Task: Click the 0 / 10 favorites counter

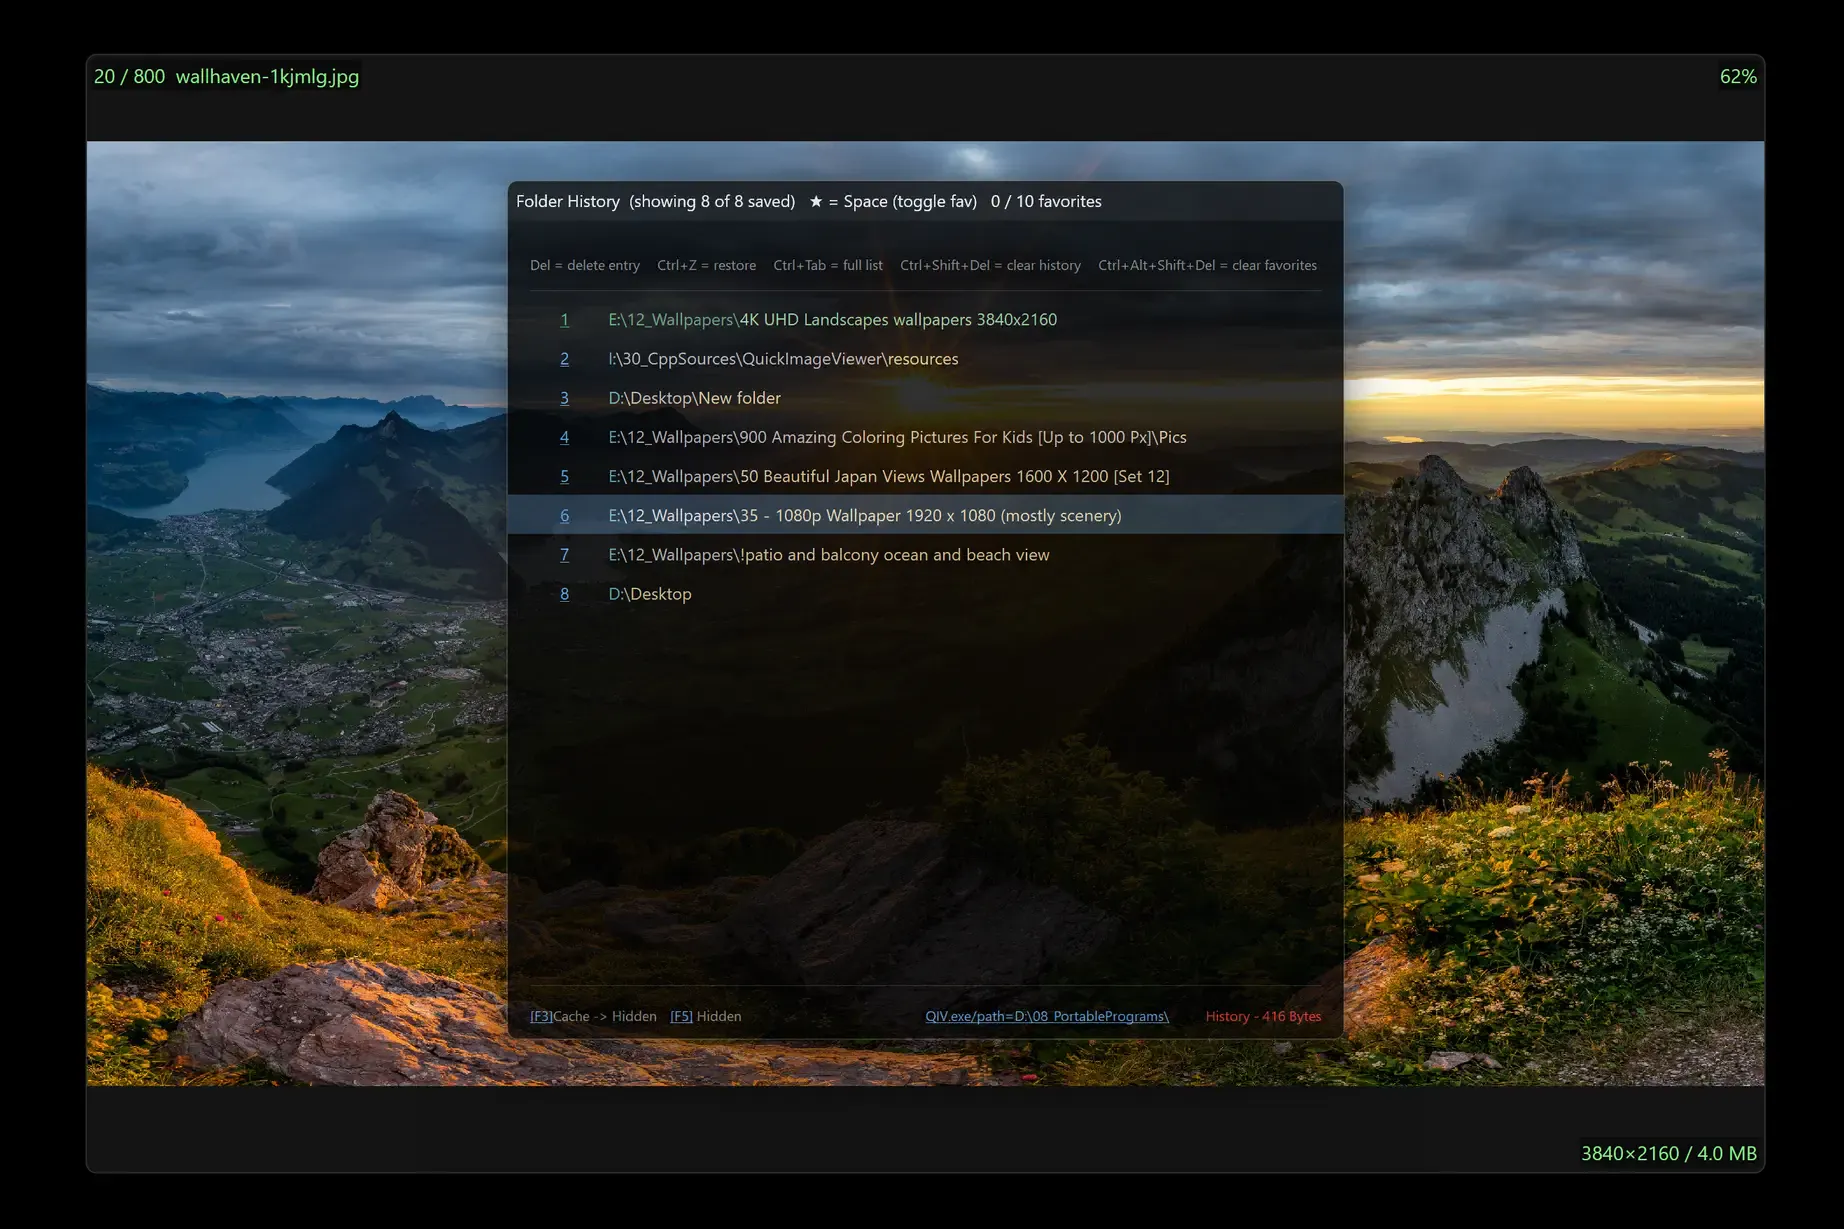Action: pos(1046,201)
